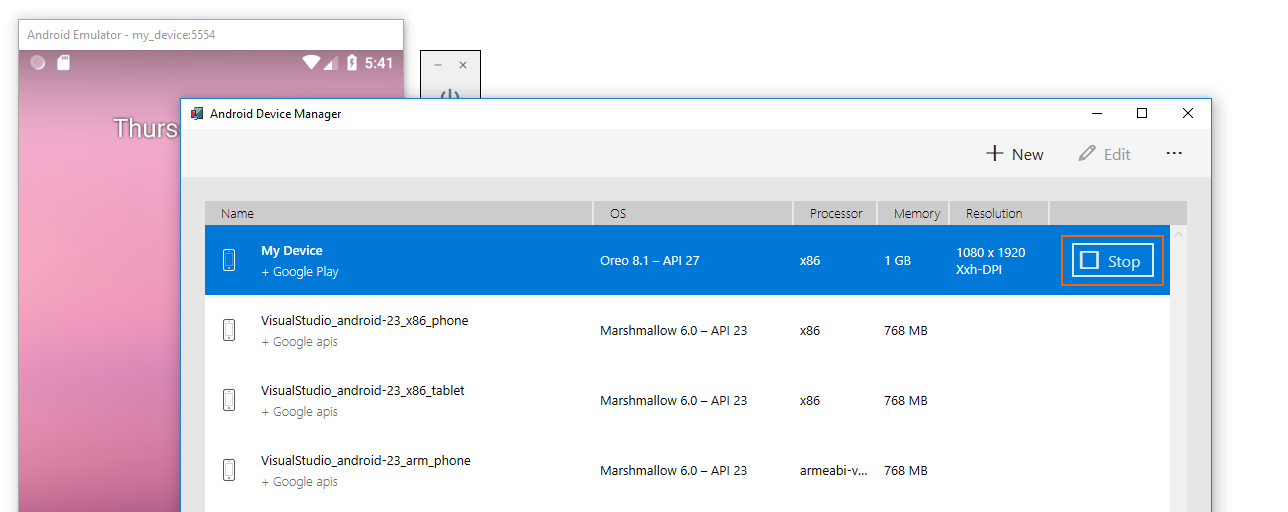
Task: Click emulator toolbar power button
Action: [x=450, y=95]
